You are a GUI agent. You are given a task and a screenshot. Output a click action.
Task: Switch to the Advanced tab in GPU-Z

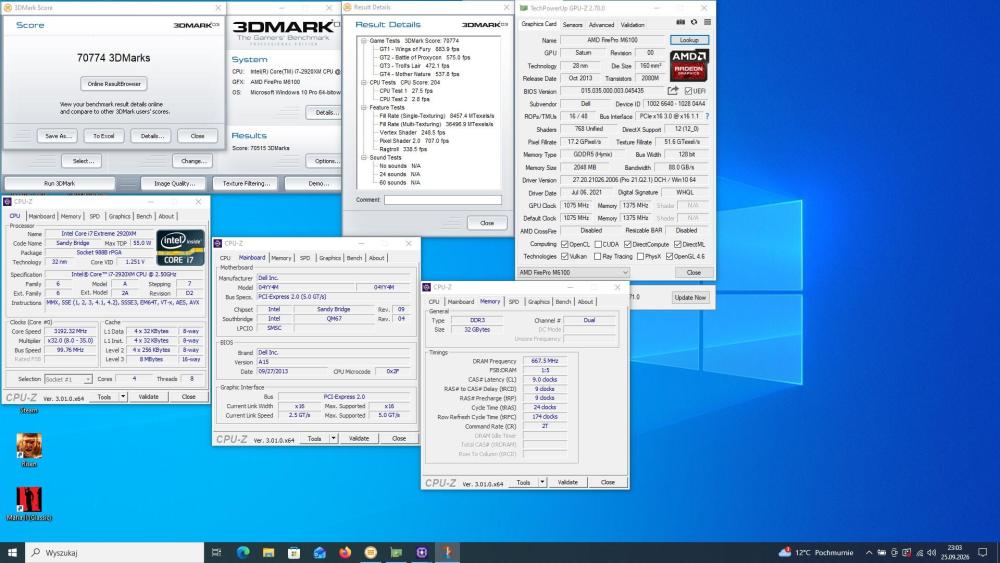[x=601, y=24]
